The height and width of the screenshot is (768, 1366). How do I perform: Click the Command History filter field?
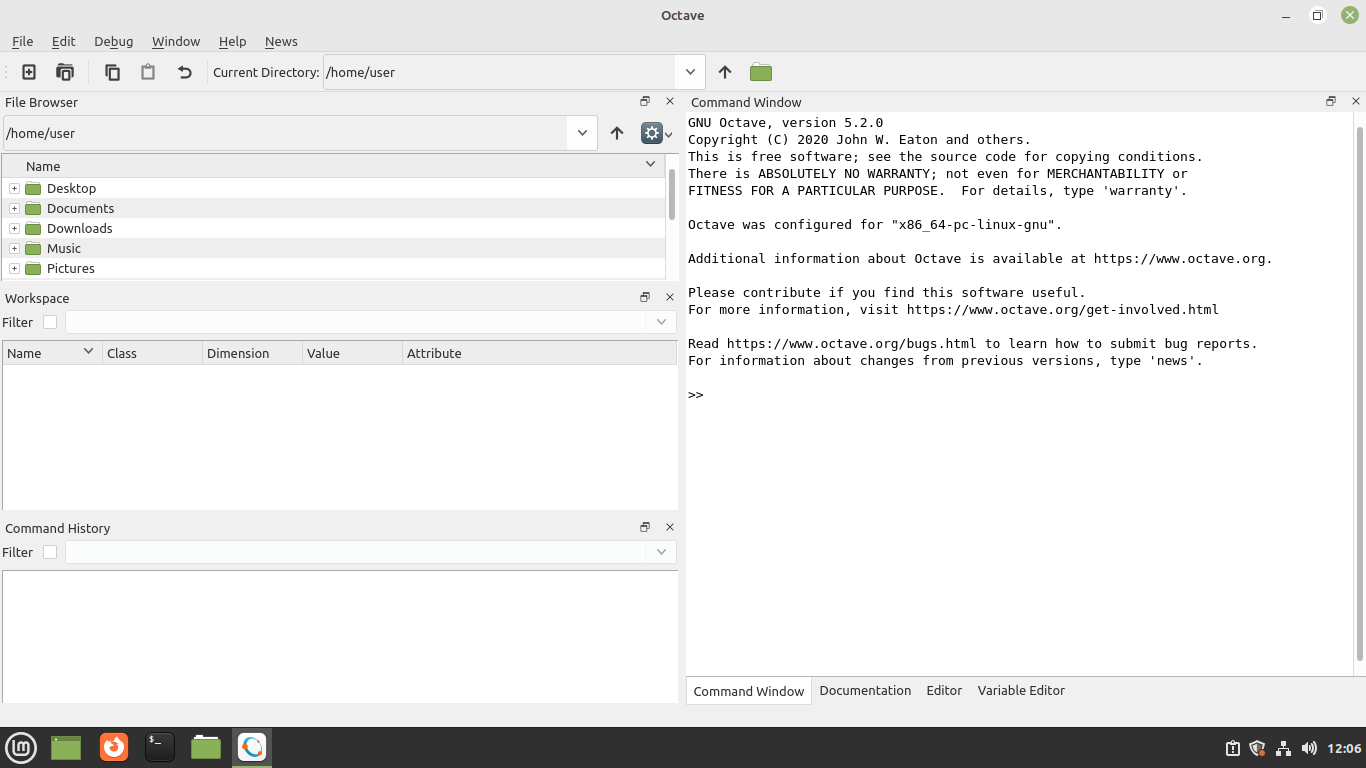(x=356, y=552)
